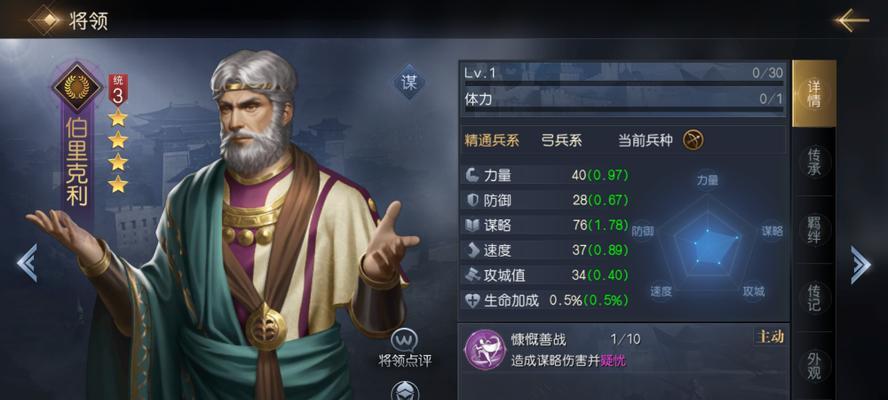Image resolution: width=888 pixels, height=400 pixels.
Task: Tap the helmet icon below 将领点评
Action: 405,391
